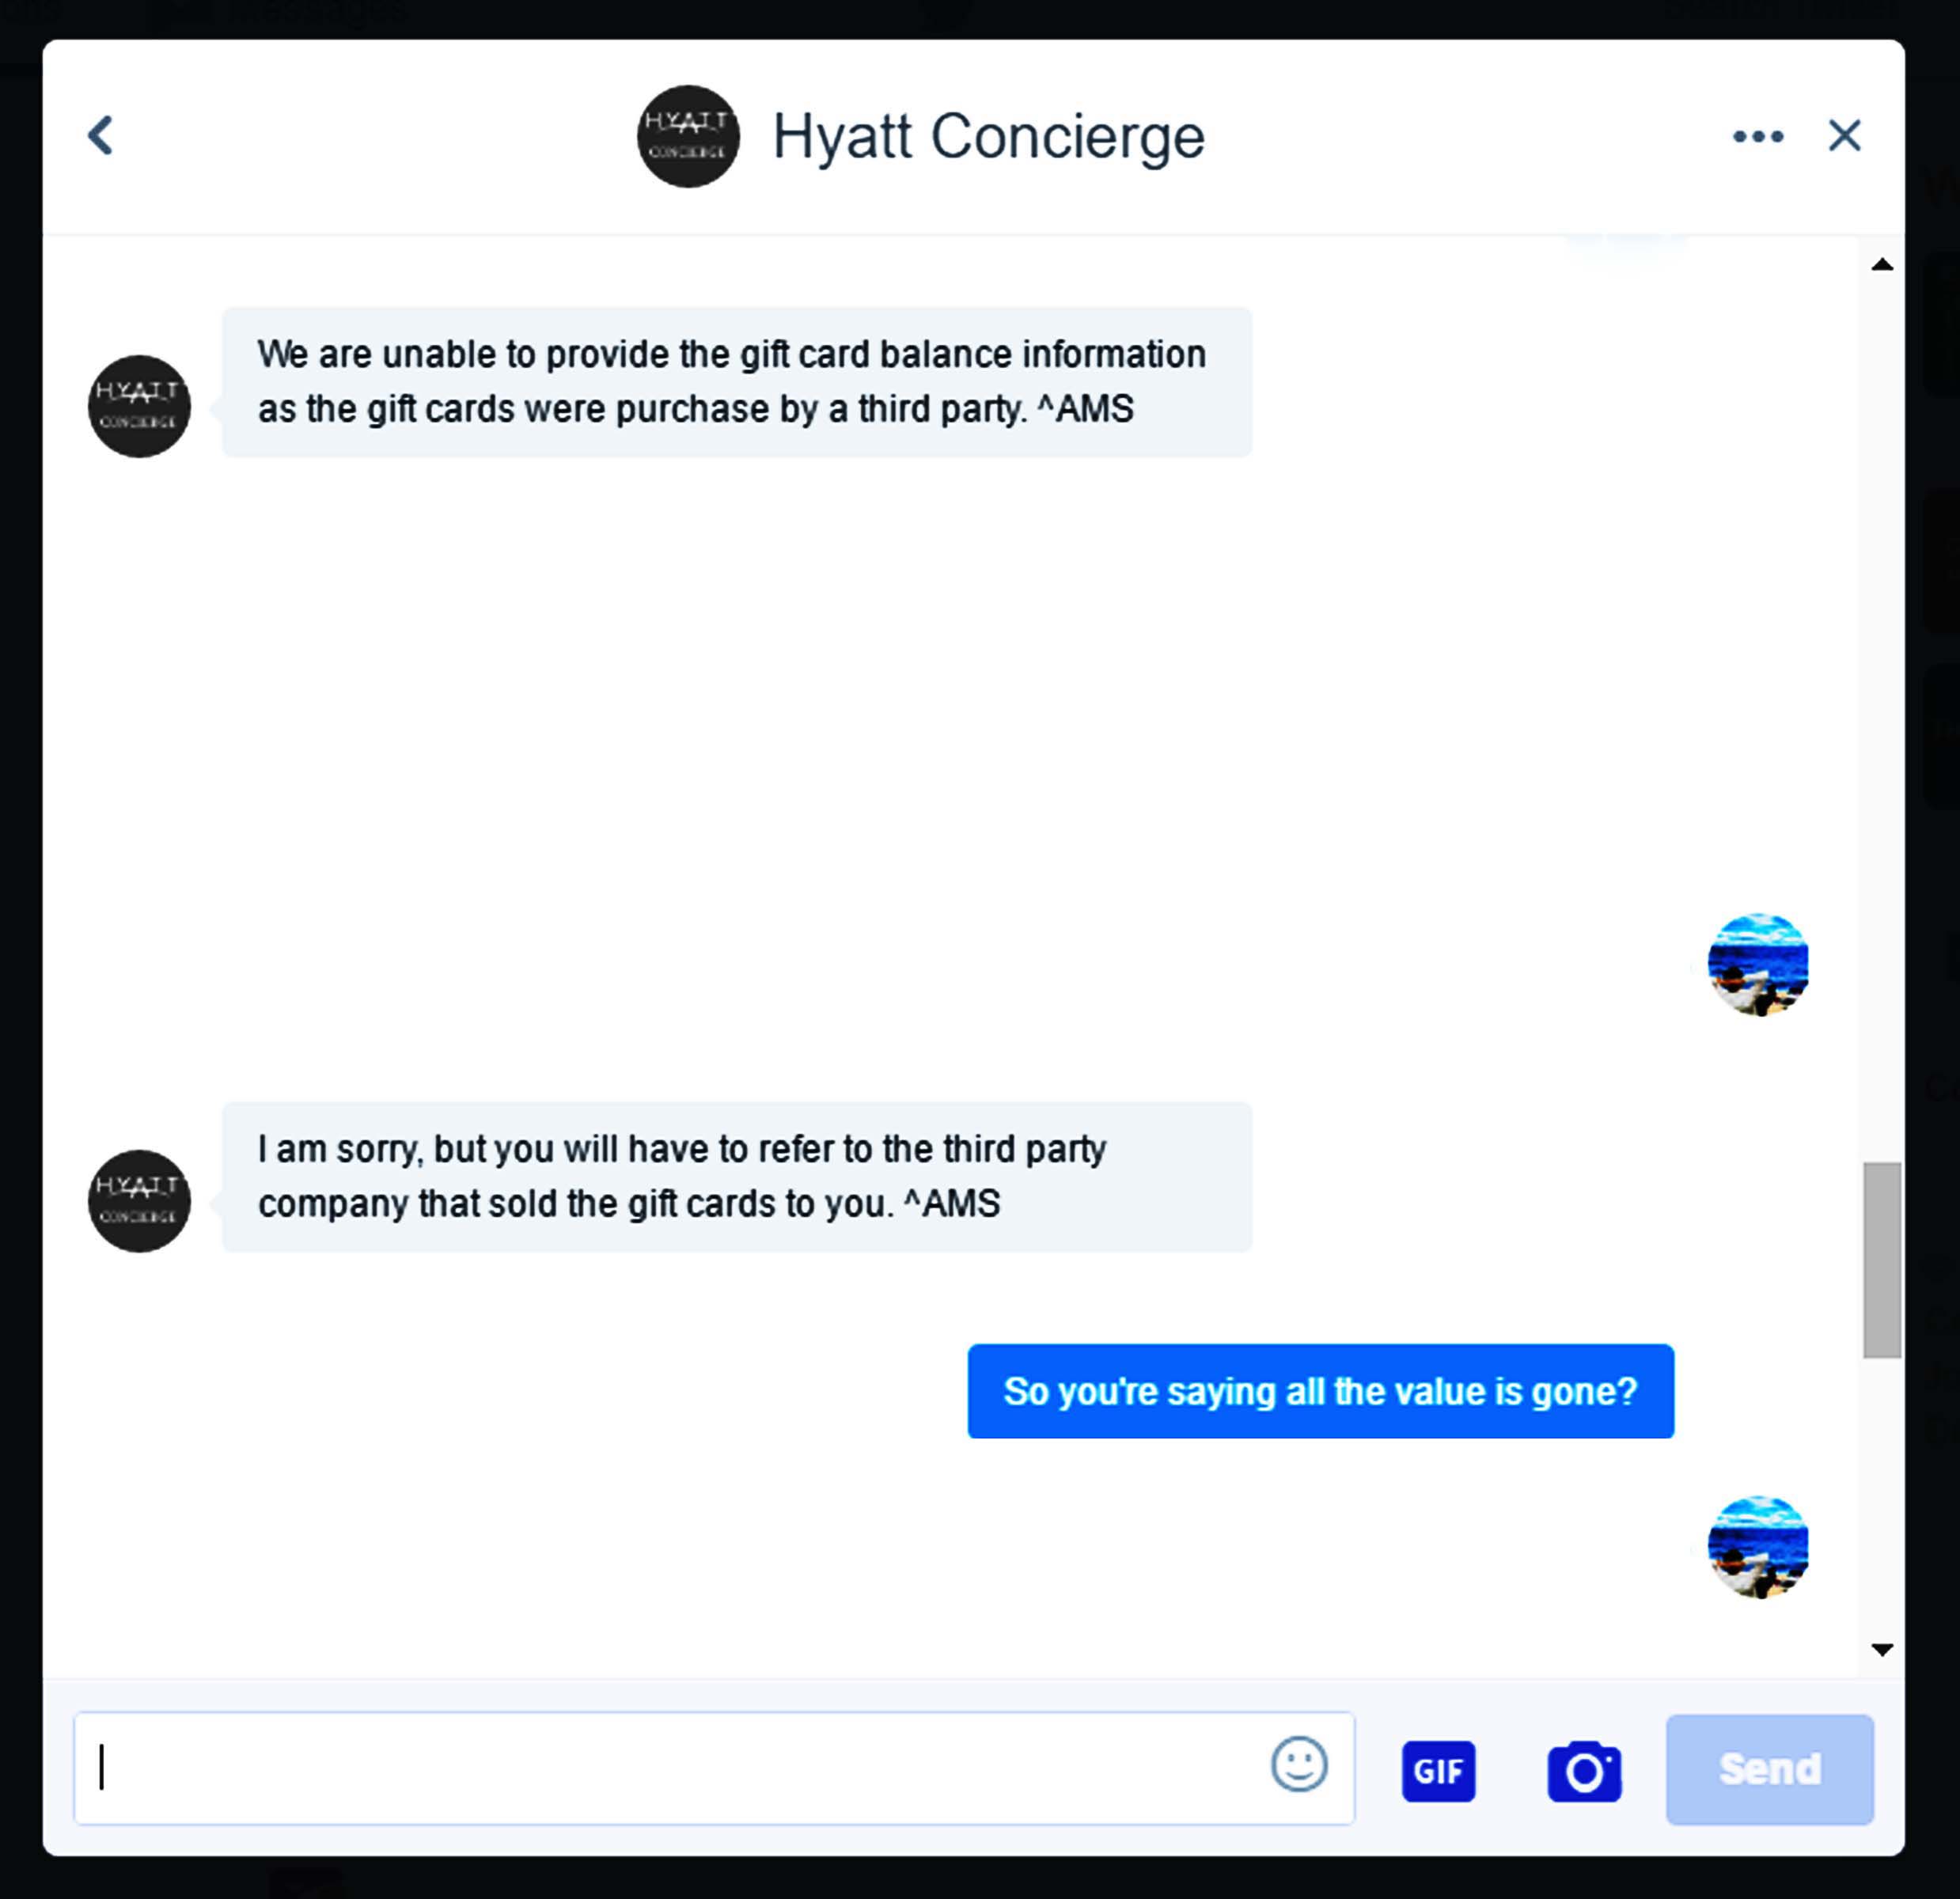Click the lower beach profile picture

(1758, 1547)
